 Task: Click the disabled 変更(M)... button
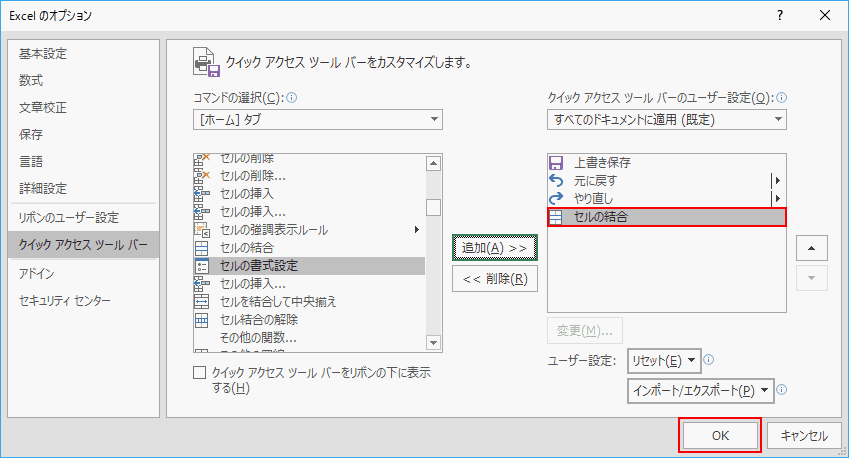(585, 331)
